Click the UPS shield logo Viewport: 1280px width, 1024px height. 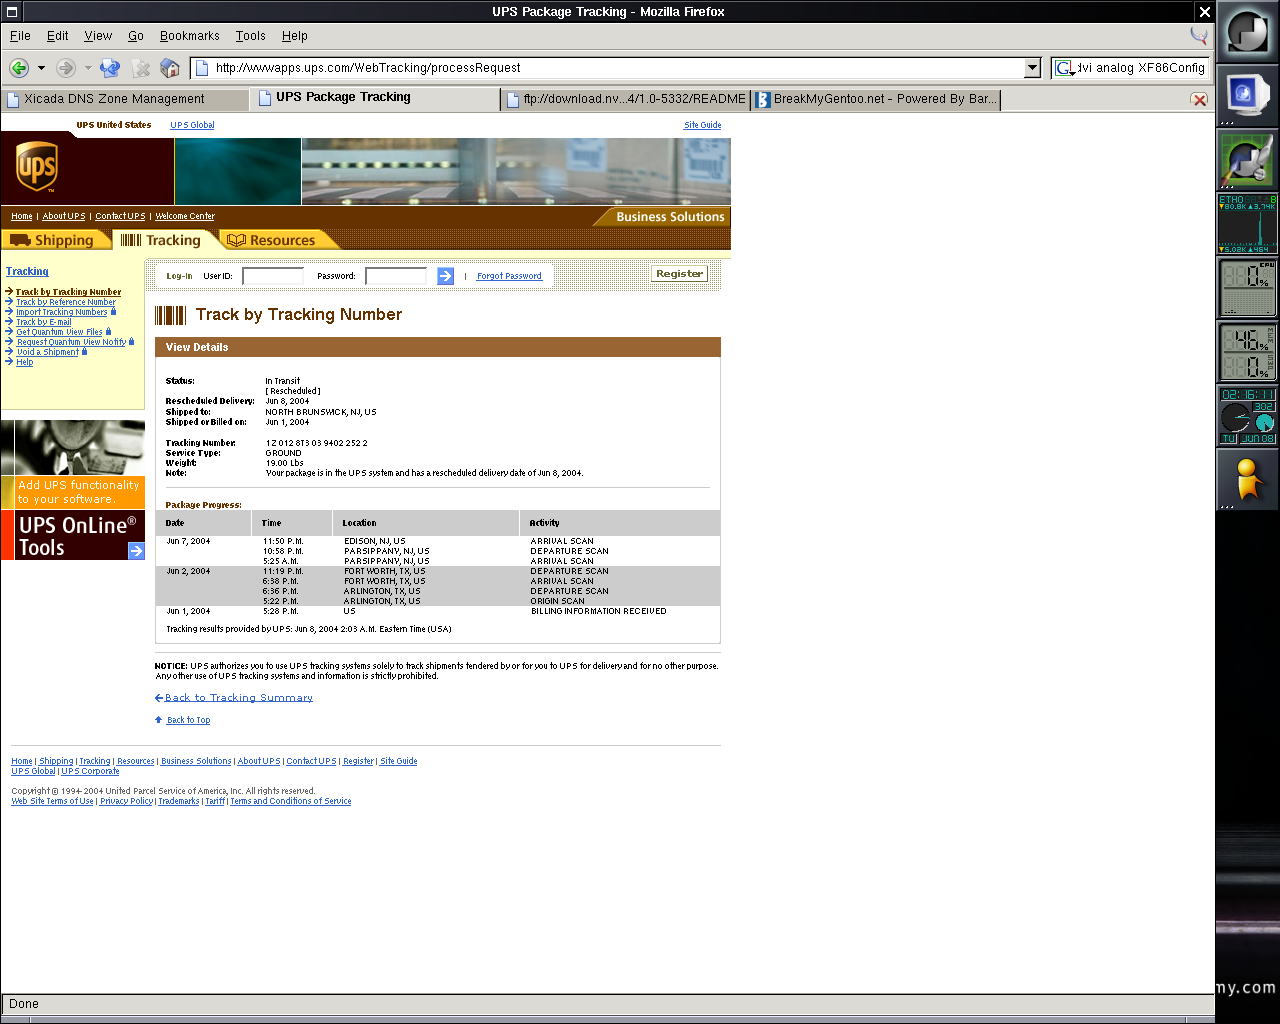[x=36, y=167]
